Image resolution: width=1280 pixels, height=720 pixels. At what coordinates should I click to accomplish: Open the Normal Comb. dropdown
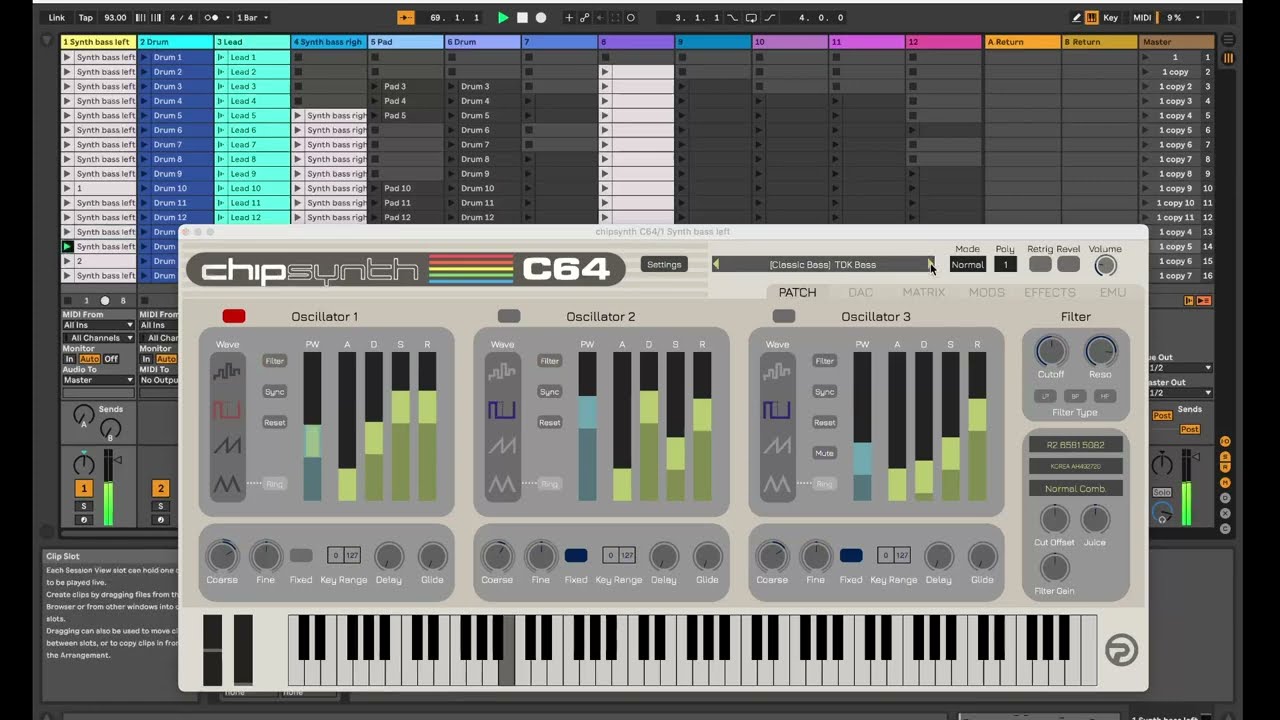tap(1076, 489)
